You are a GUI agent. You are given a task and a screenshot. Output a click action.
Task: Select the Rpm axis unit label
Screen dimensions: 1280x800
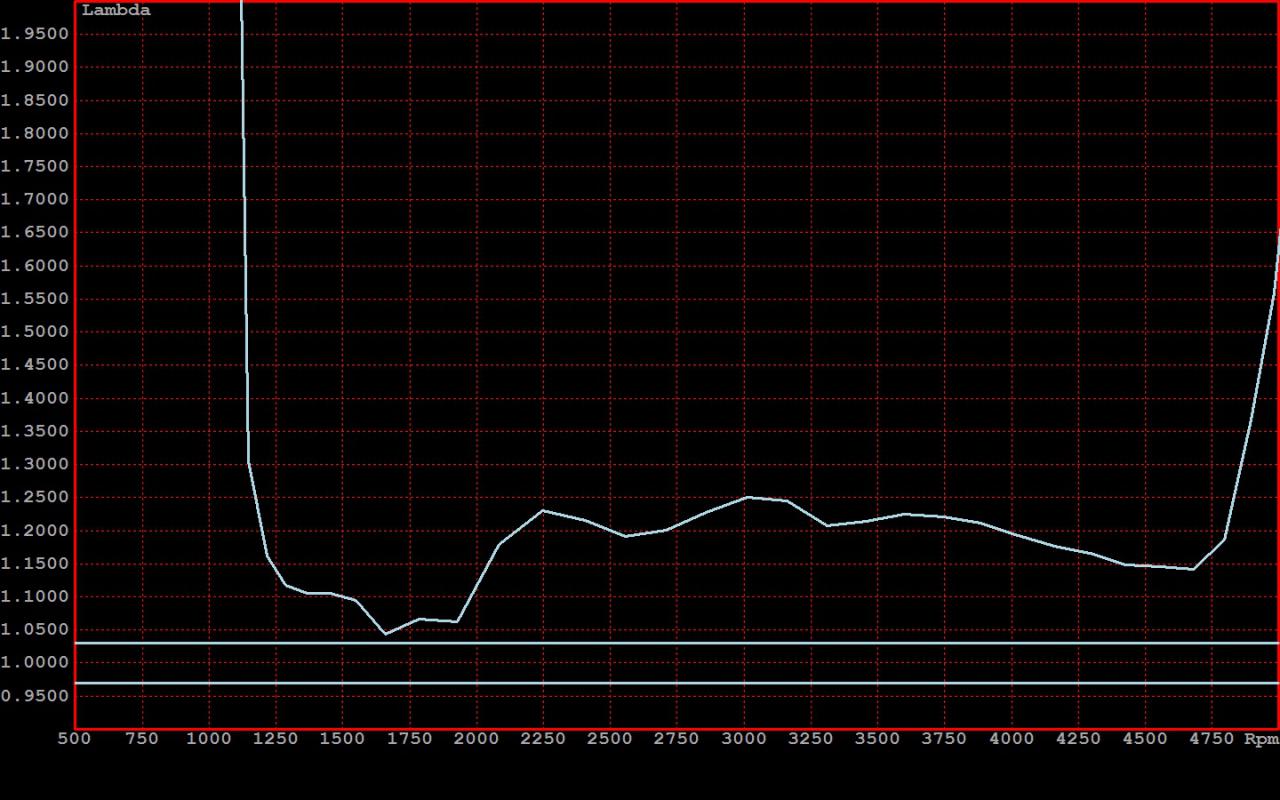[1261, 739]
